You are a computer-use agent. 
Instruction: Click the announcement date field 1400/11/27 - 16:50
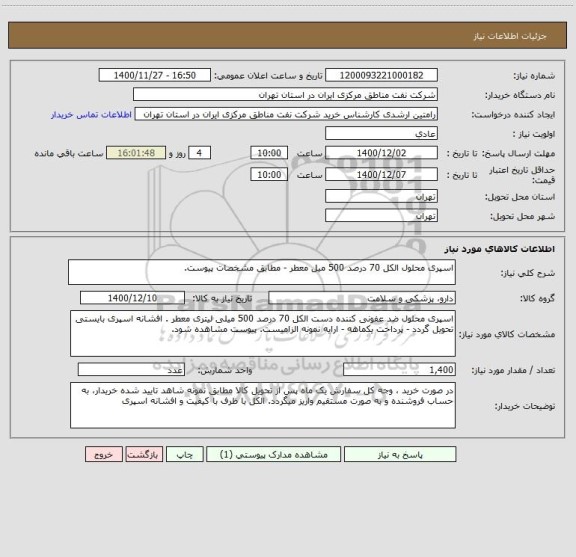pos(155,75)
